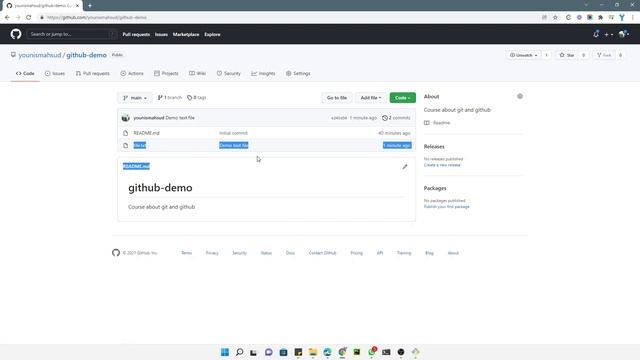Viewport: 640px width, 360px height.
Task: Select the Actions tab
Action: coord(132,73)
